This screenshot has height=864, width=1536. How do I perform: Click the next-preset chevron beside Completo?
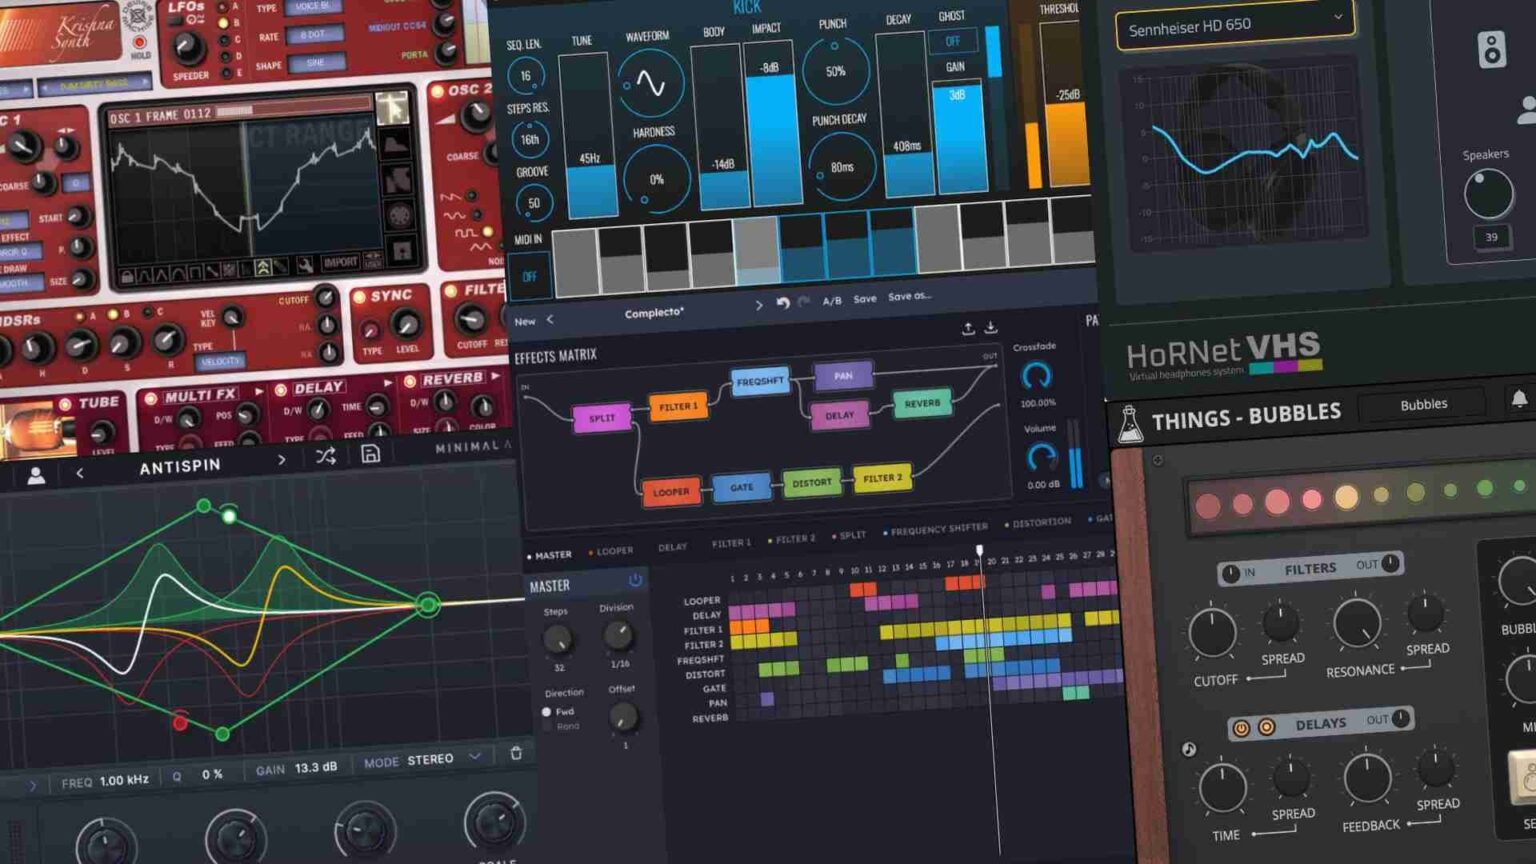tap(760, 303)
